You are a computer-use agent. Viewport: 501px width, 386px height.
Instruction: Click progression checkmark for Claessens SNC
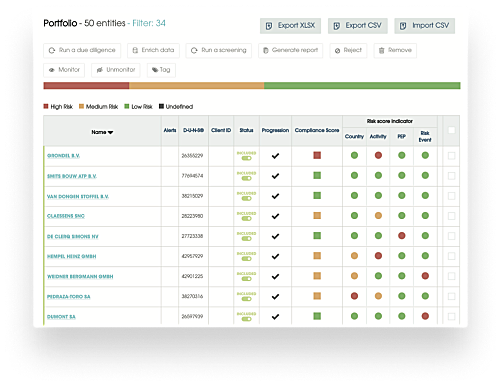(275, 216)
